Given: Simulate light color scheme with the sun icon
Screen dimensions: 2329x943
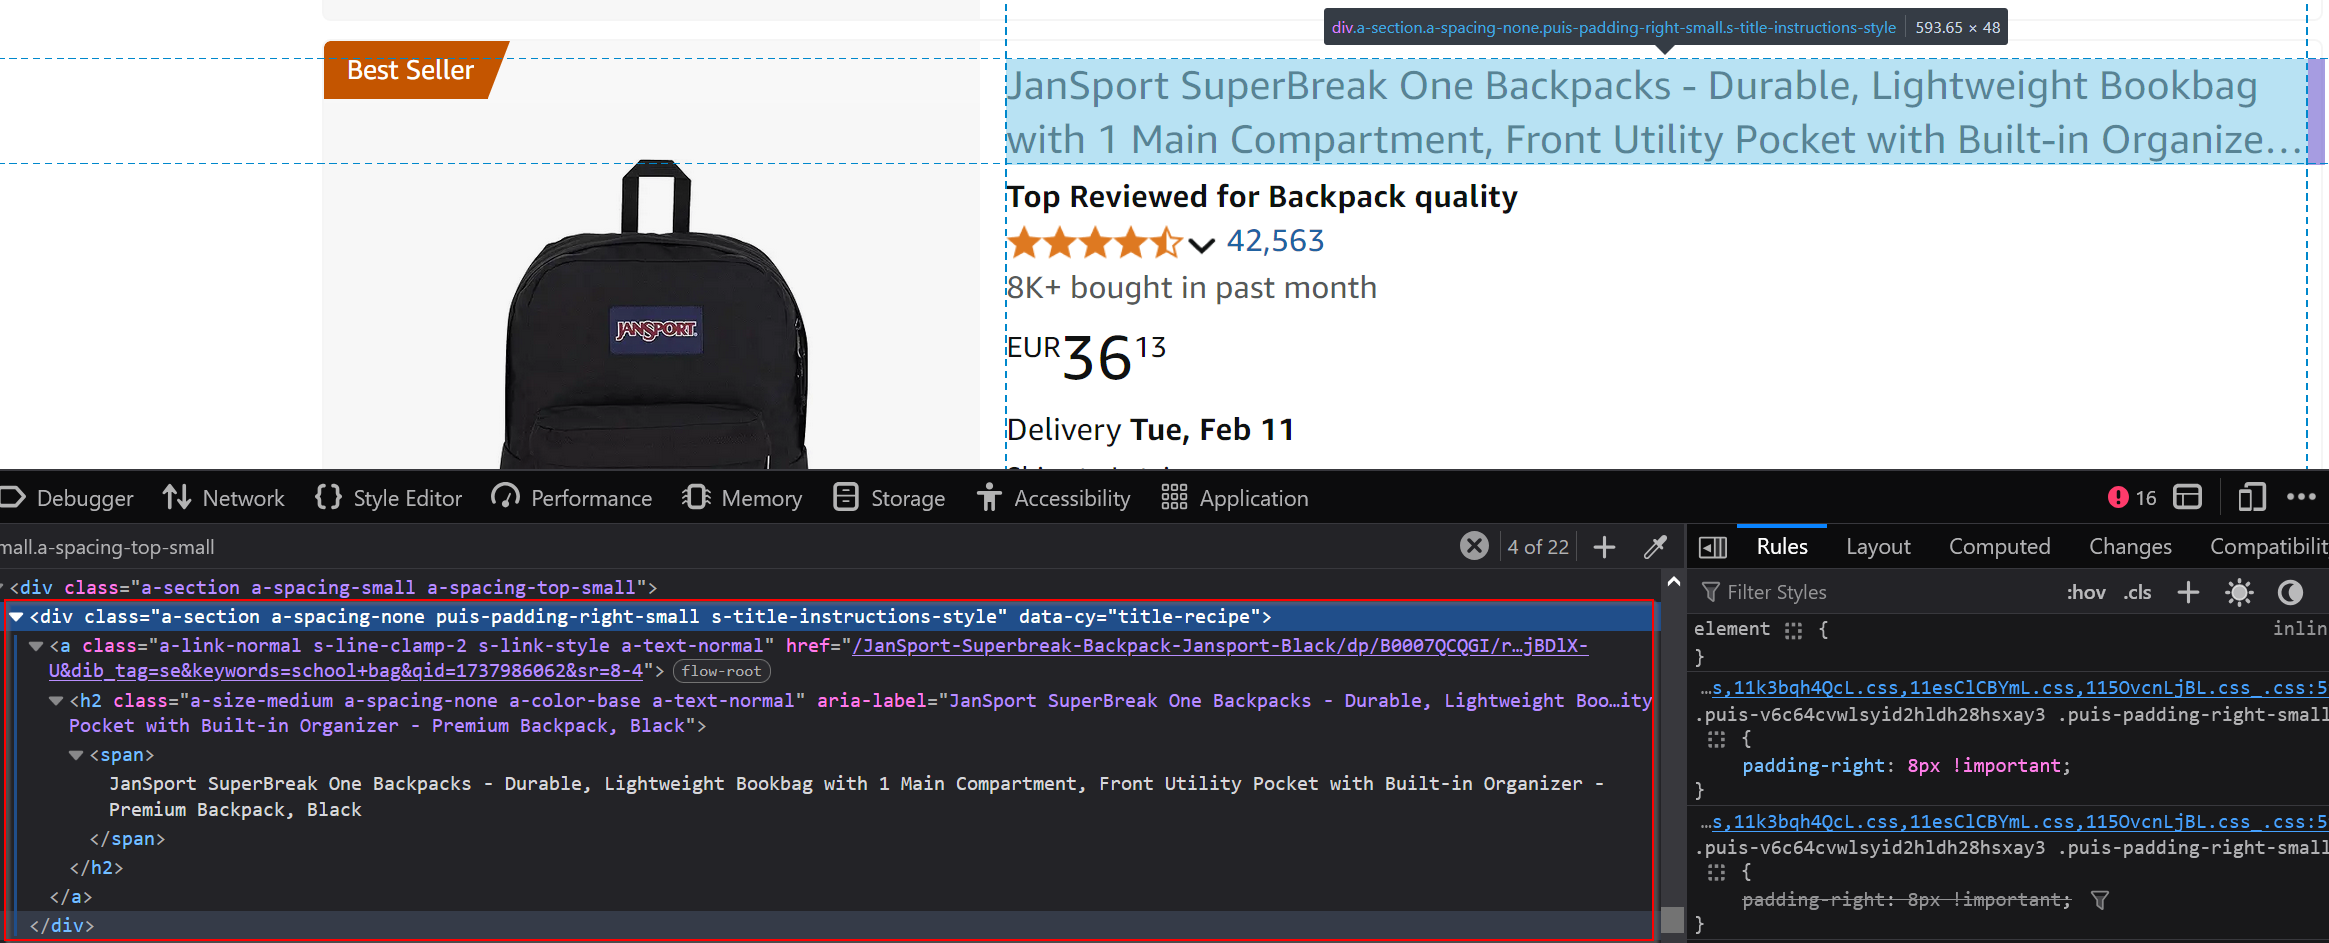Looking at the screenshot, I should pos(2239,592).
